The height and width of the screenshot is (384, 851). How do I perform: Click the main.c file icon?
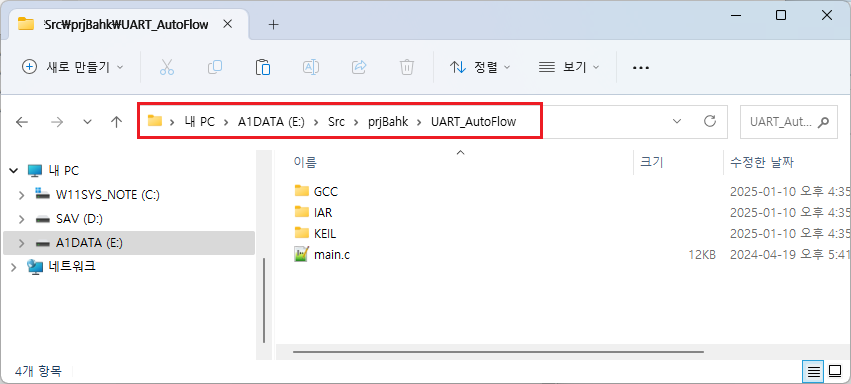(302, 254)
